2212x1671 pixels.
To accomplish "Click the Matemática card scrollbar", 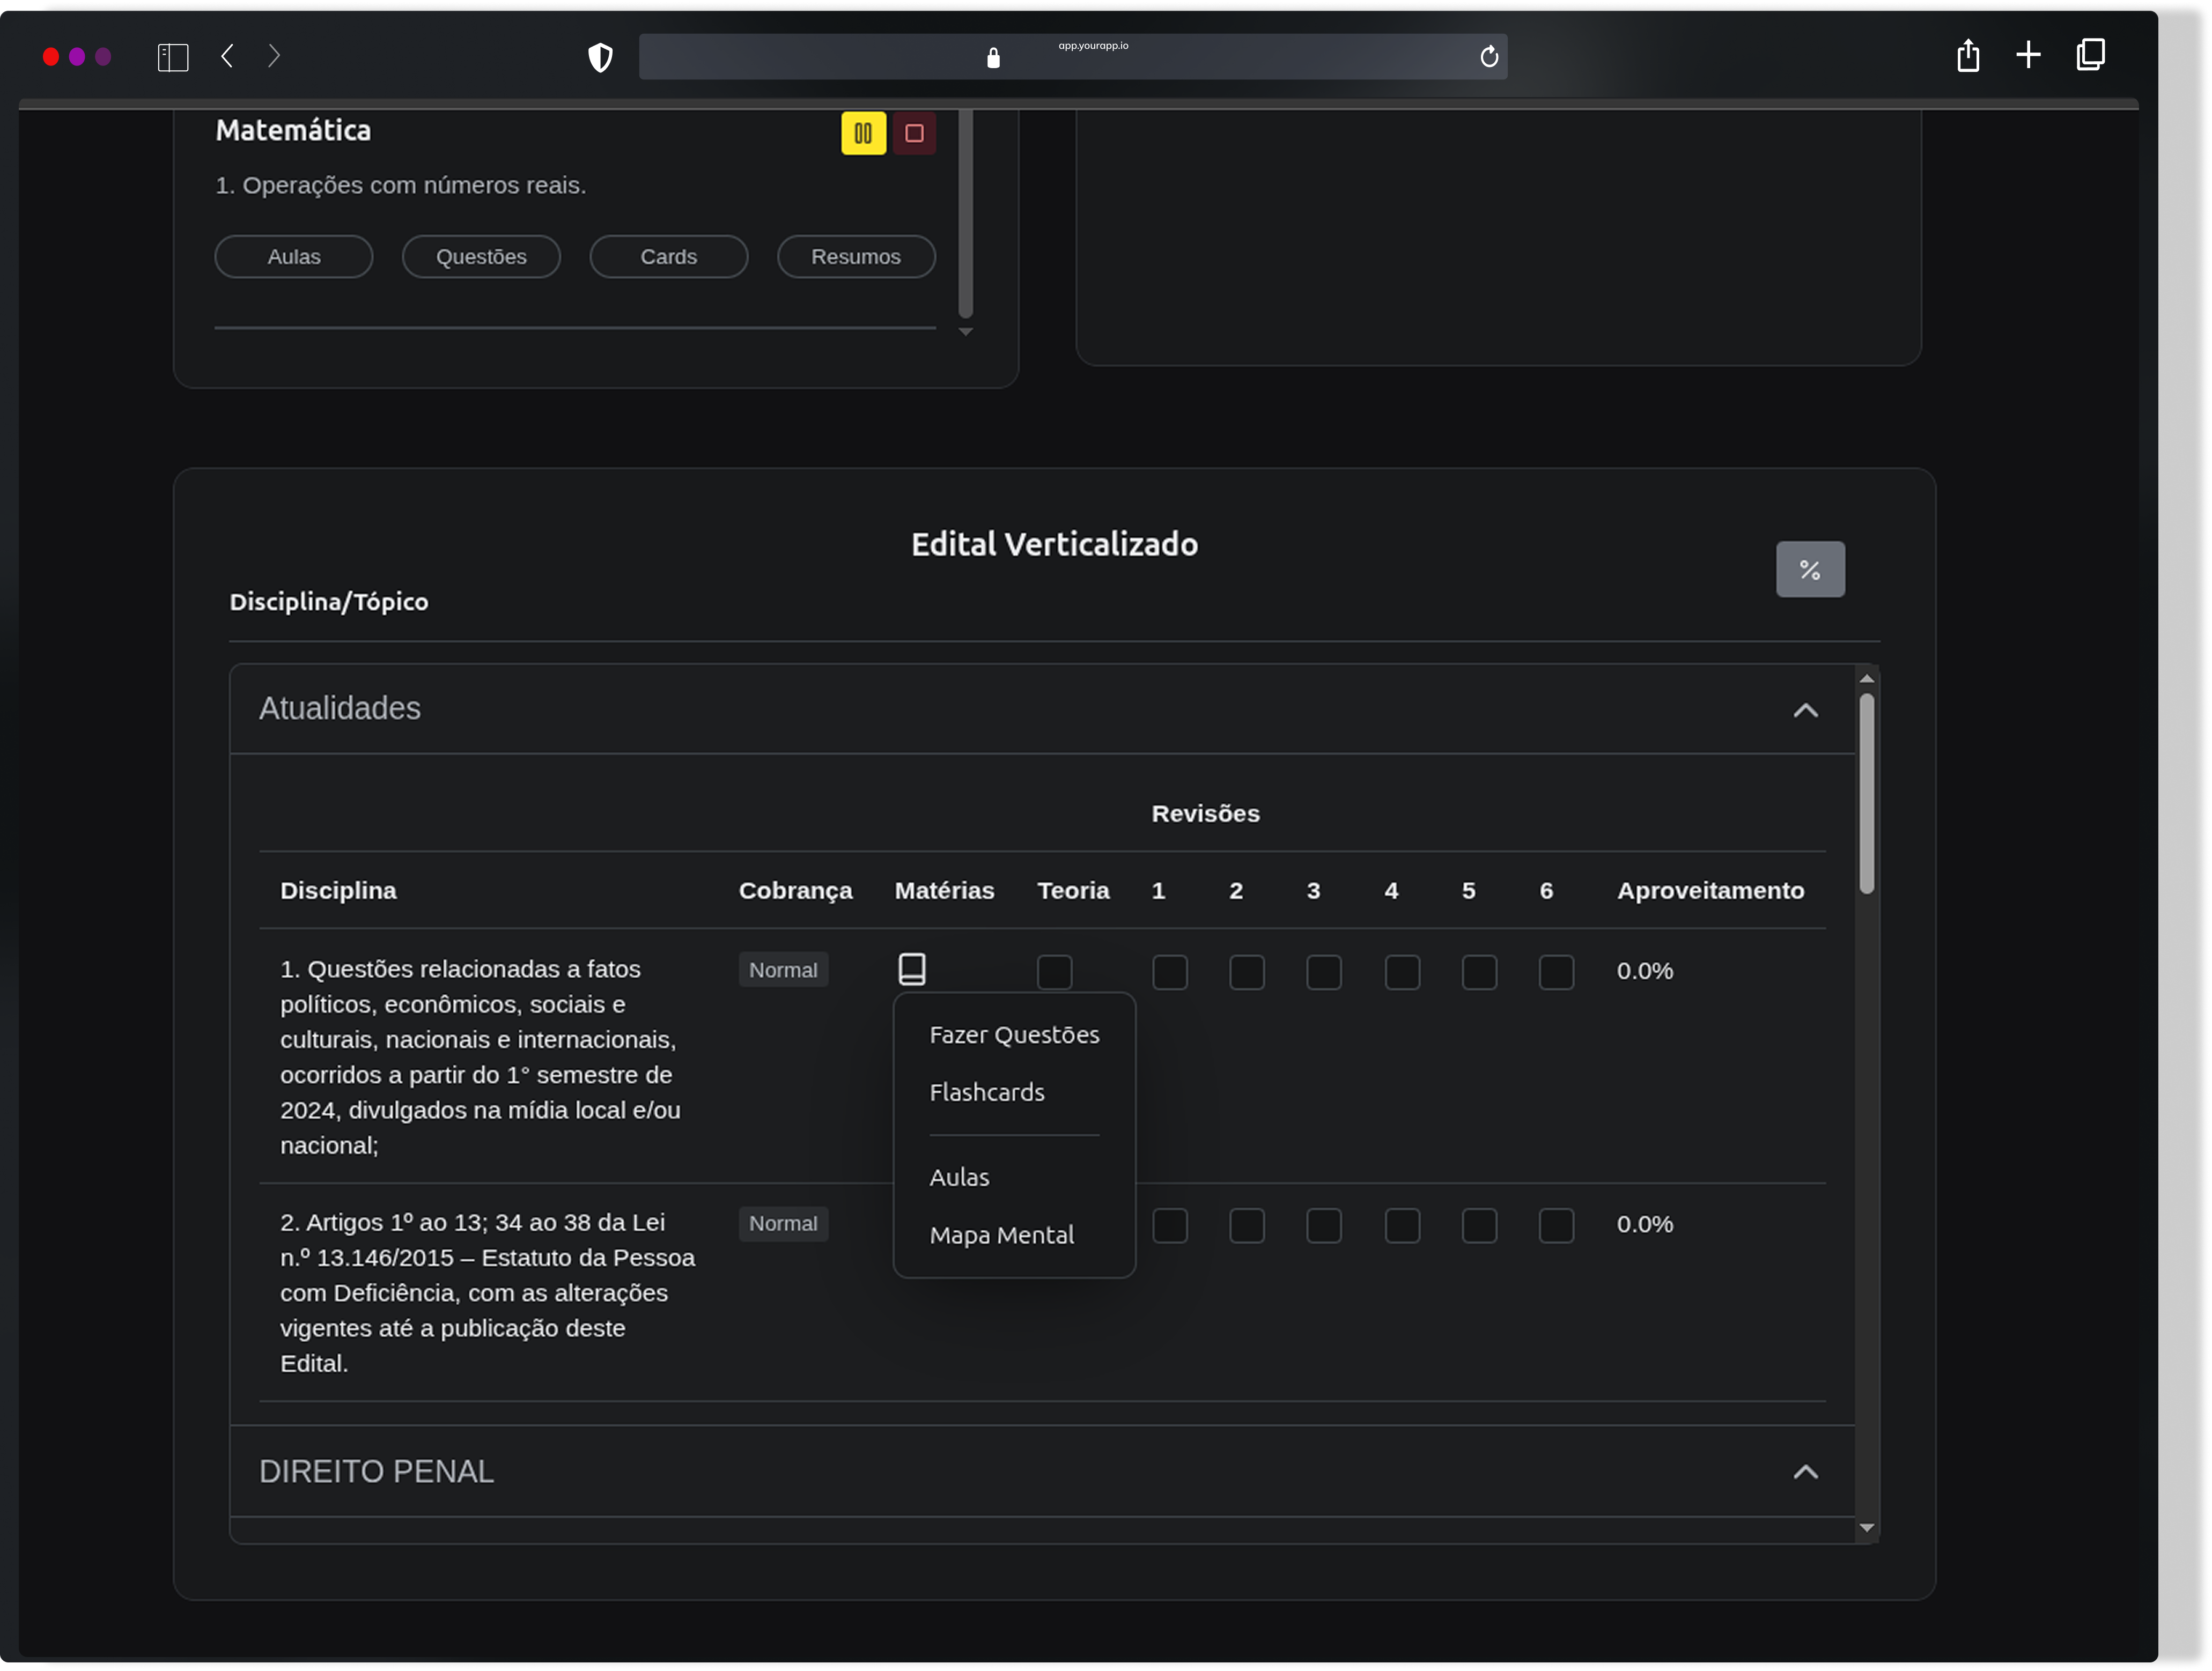I will pos(966,213).
